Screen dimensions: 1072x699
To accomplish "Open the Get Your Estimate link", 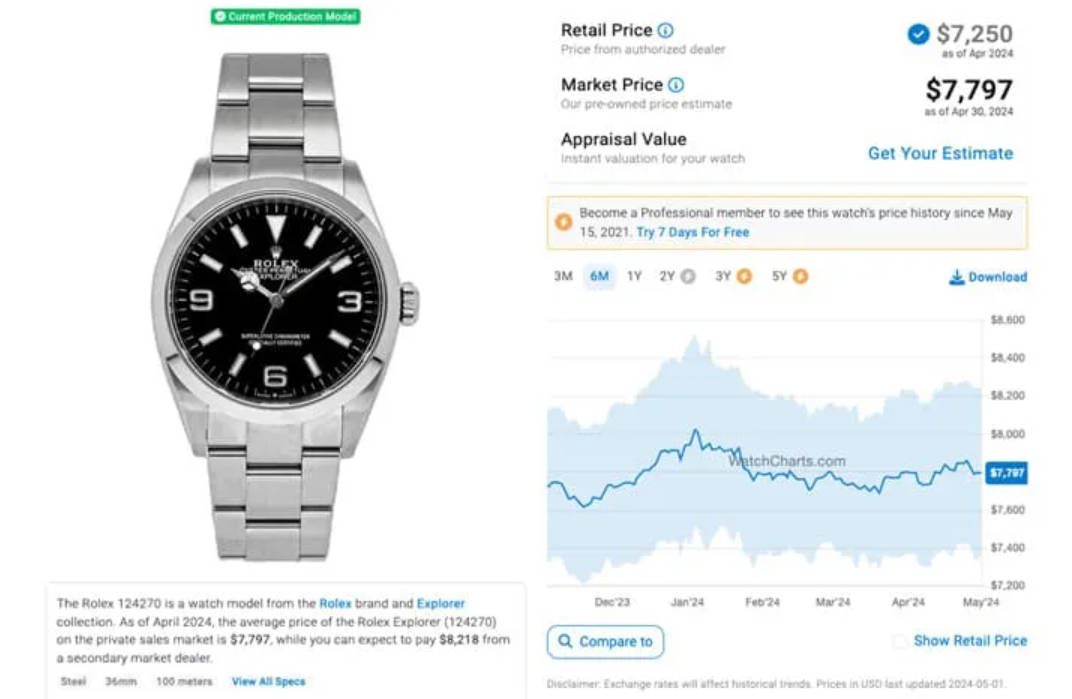I will [941, 153].
